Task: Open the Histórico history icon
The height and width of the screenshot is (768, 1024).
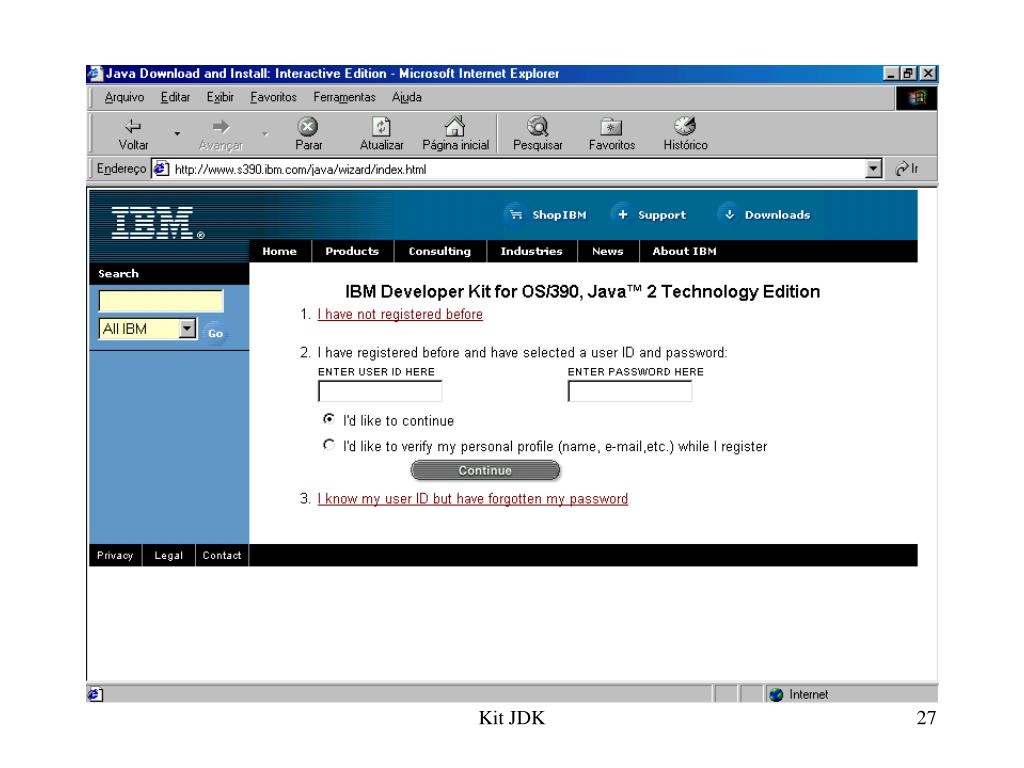Action: (x=685, y=125)
